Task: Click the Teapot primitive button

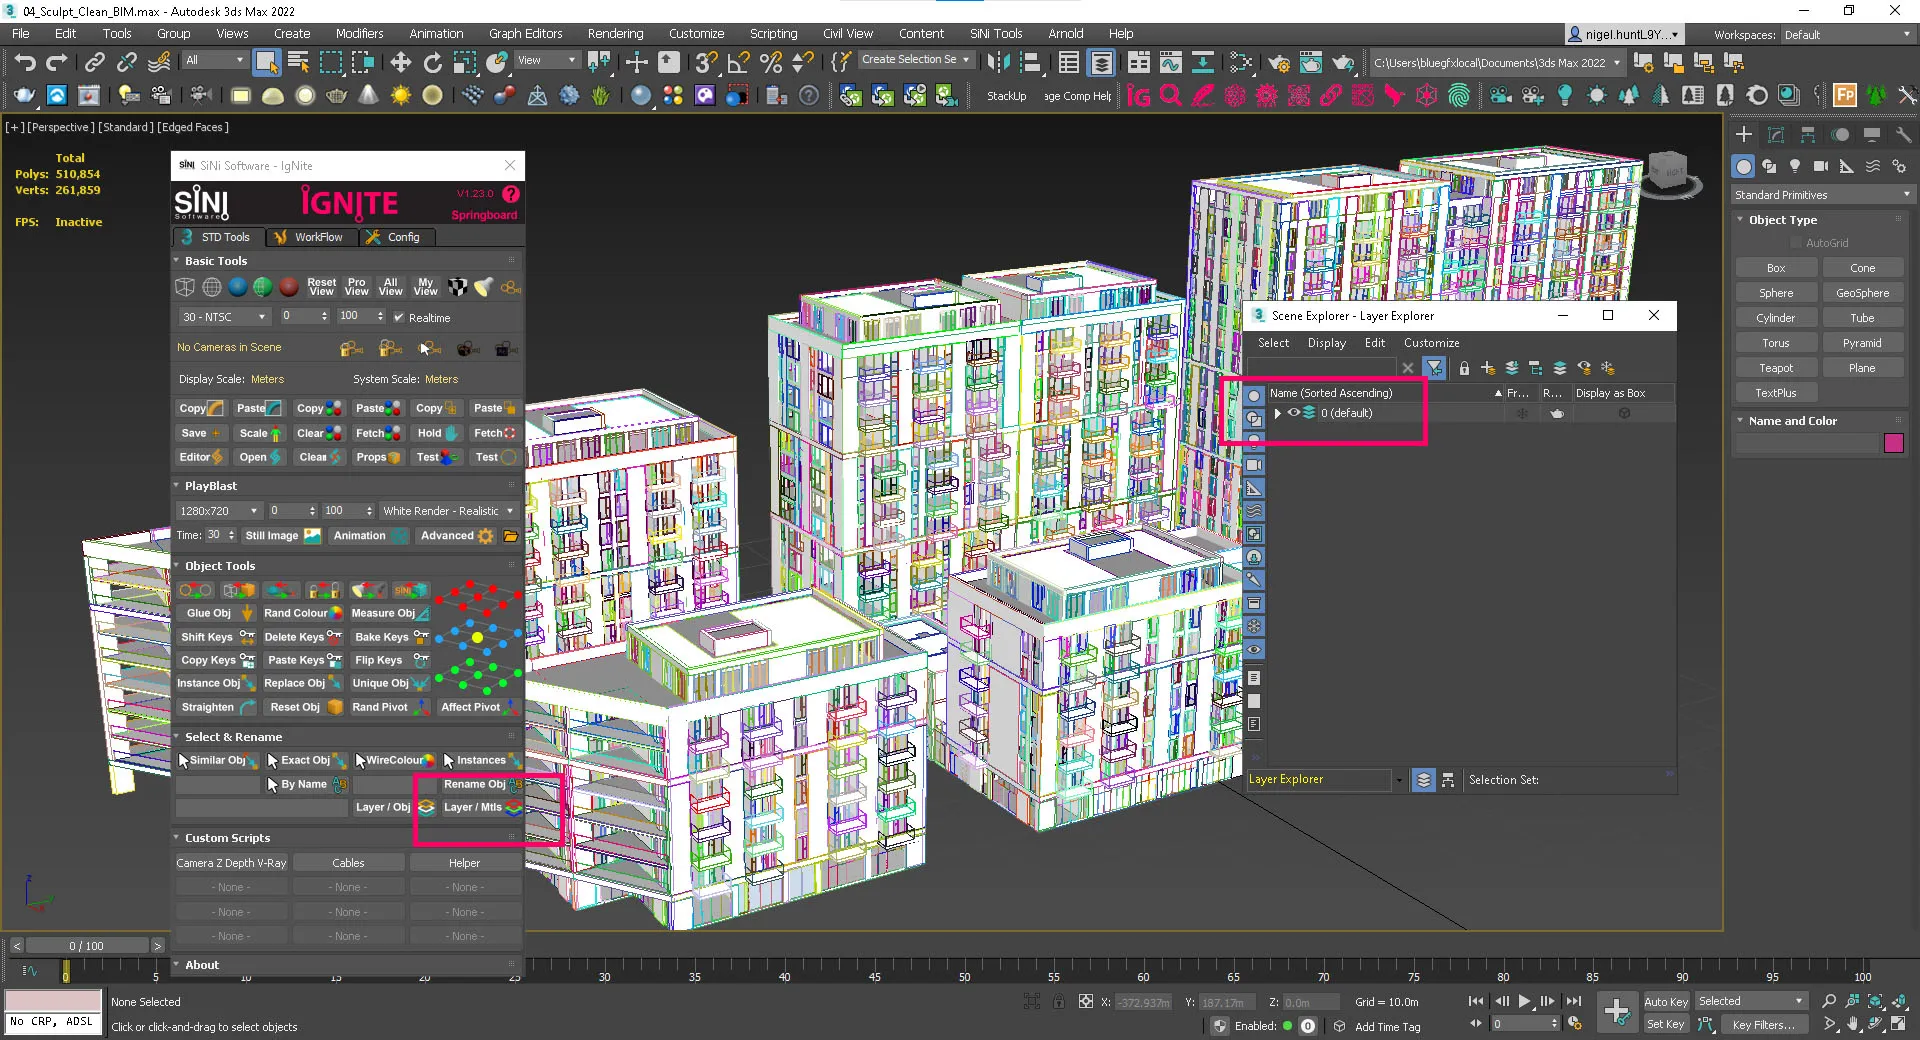Action: point(1775,368)
